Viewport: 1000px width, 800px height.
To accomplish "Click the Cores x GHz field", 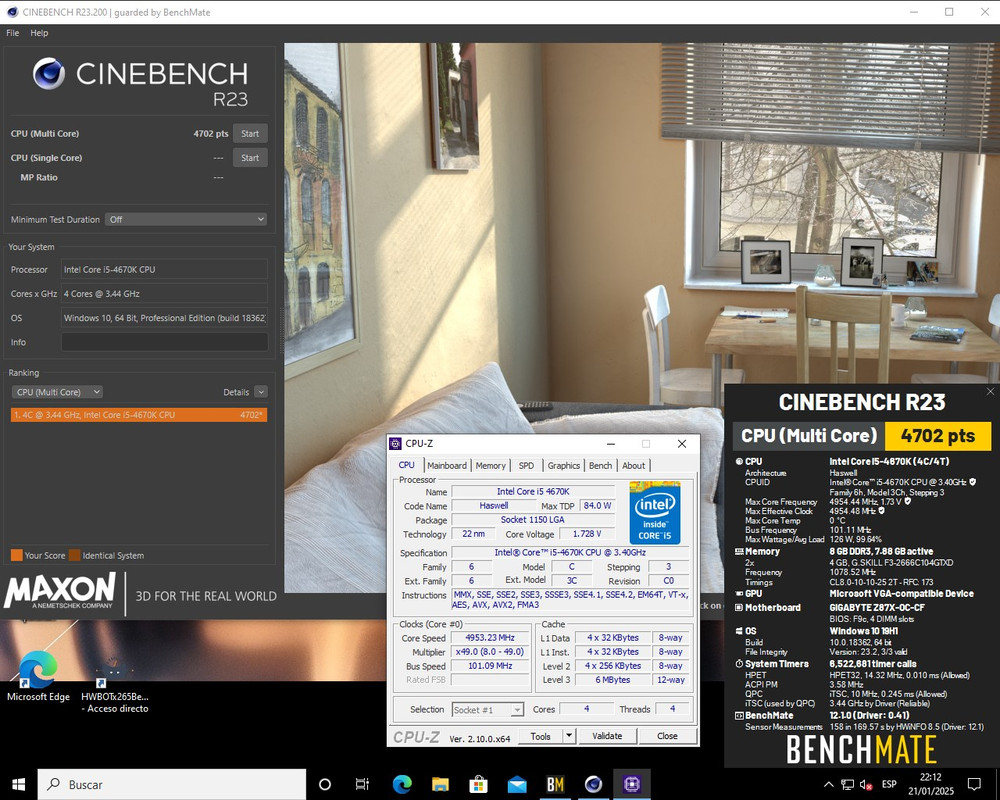I will click(164, 293).
